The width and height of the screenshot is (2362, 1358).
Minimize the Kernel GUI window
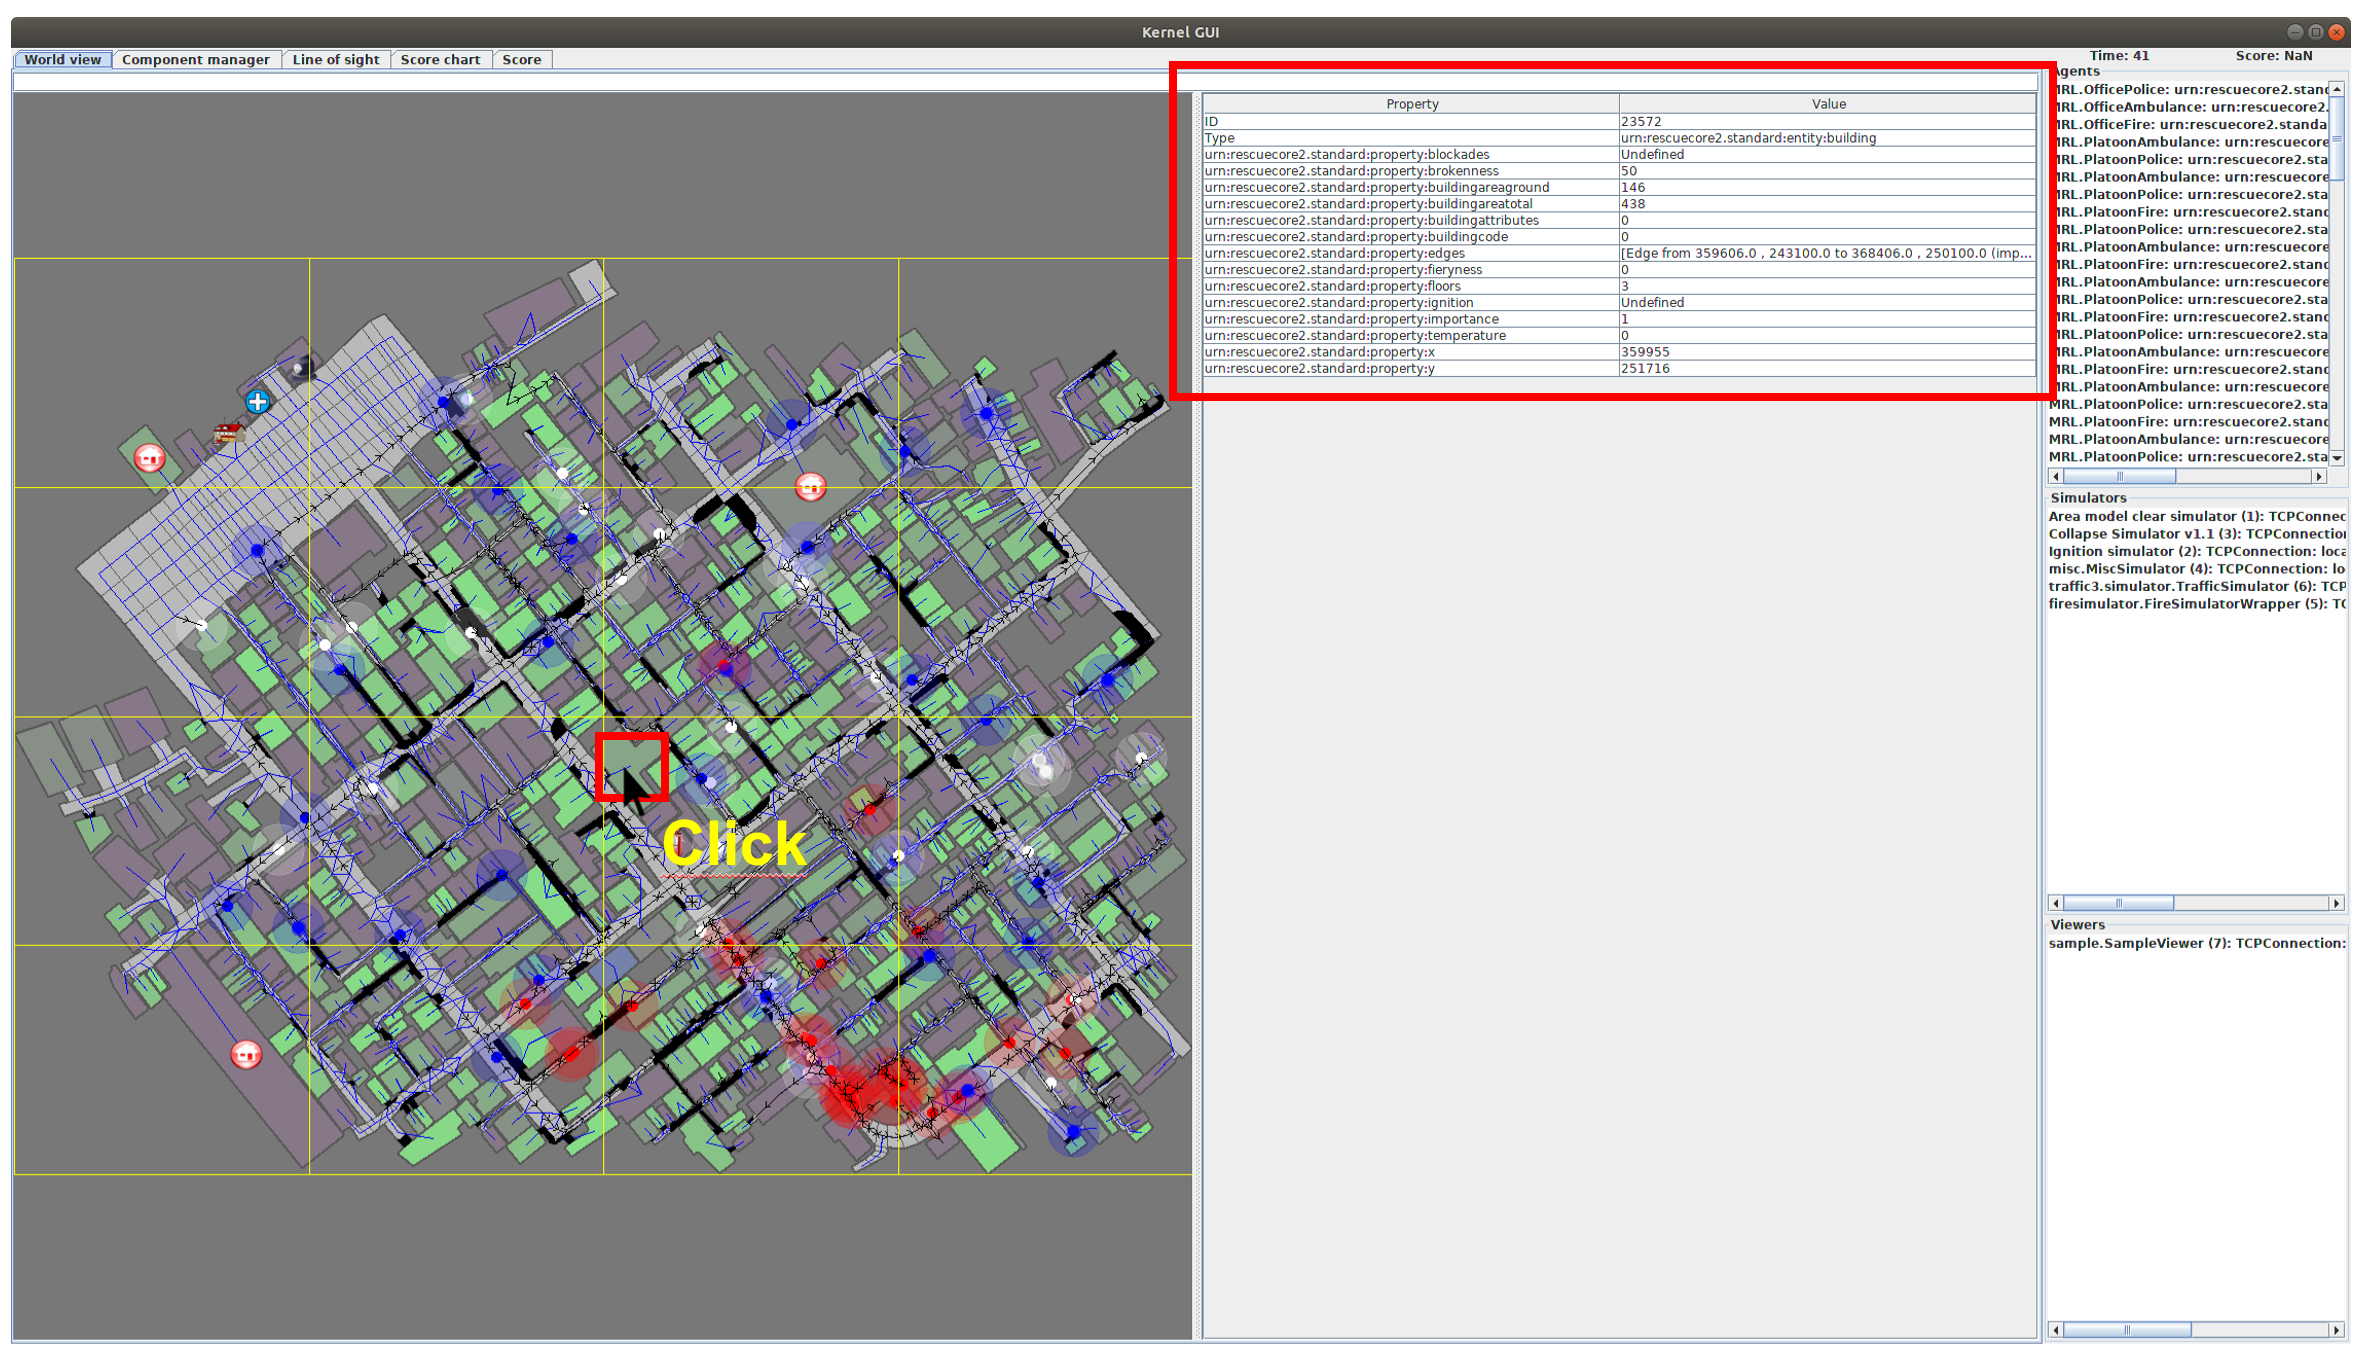pyautogui.click(x=2295, y=32)
